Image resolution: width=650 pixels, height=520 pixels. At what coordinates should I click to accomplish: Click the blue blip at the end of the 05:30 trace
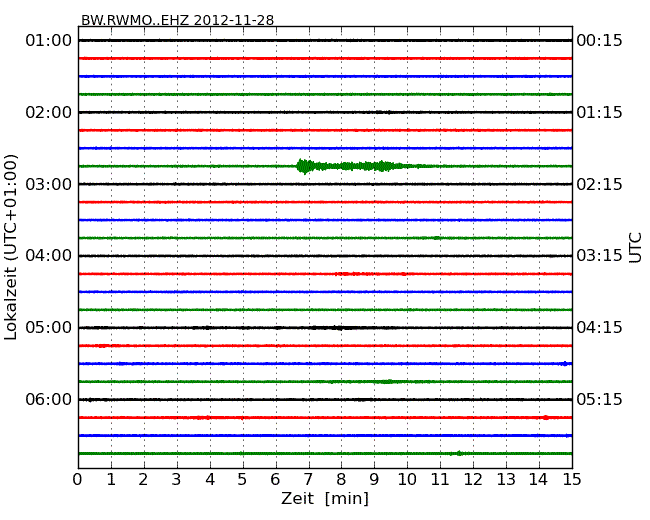565,364
